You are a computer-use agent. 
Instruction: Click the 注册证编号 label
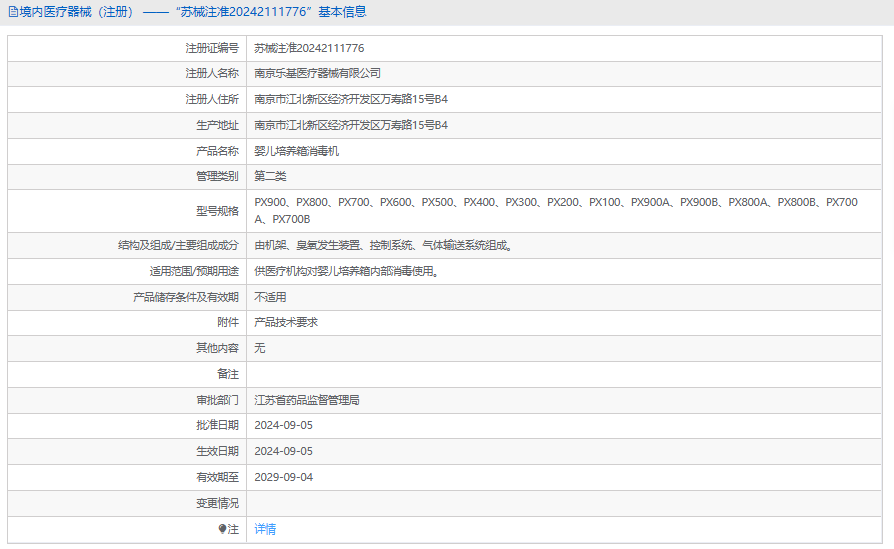[212, 48]
